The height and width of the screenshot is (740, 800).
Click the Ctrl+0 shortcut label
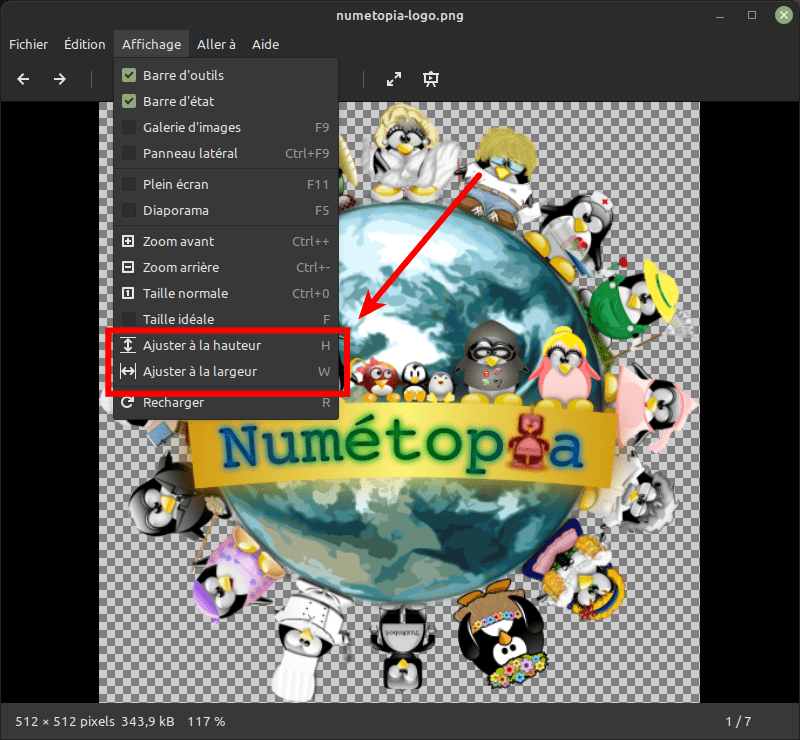[x=311, y=293]
